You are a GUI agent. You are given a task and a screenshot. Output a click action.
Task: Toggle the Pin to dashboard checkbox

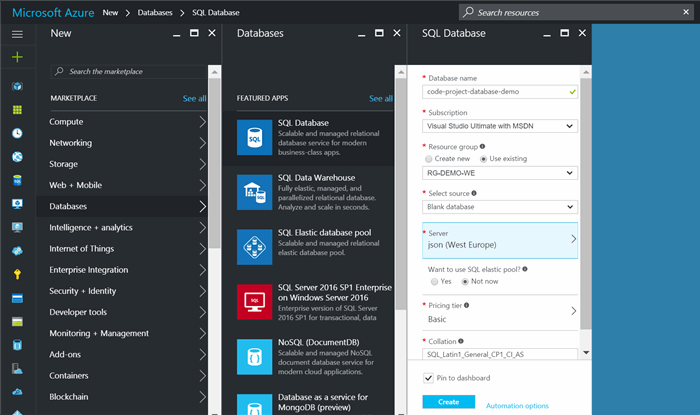[428, 378]
